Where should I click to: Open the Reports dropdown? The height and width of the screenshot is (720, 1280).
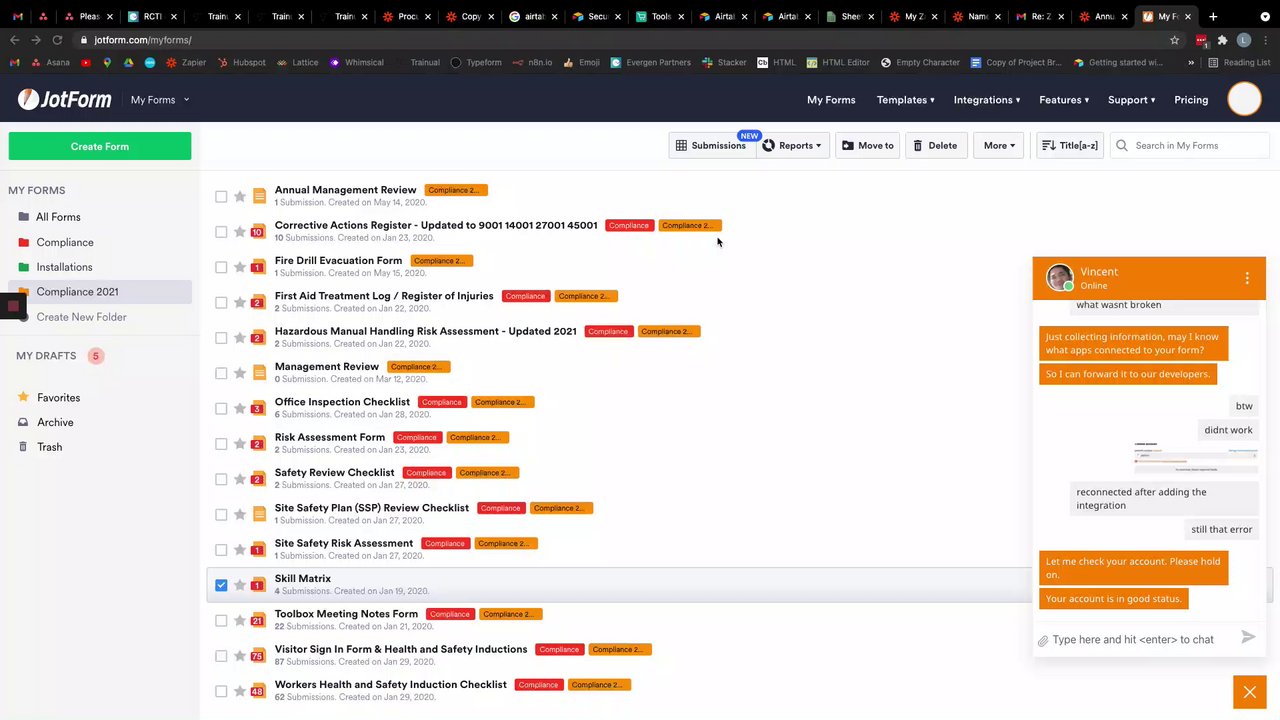(795, 146)
